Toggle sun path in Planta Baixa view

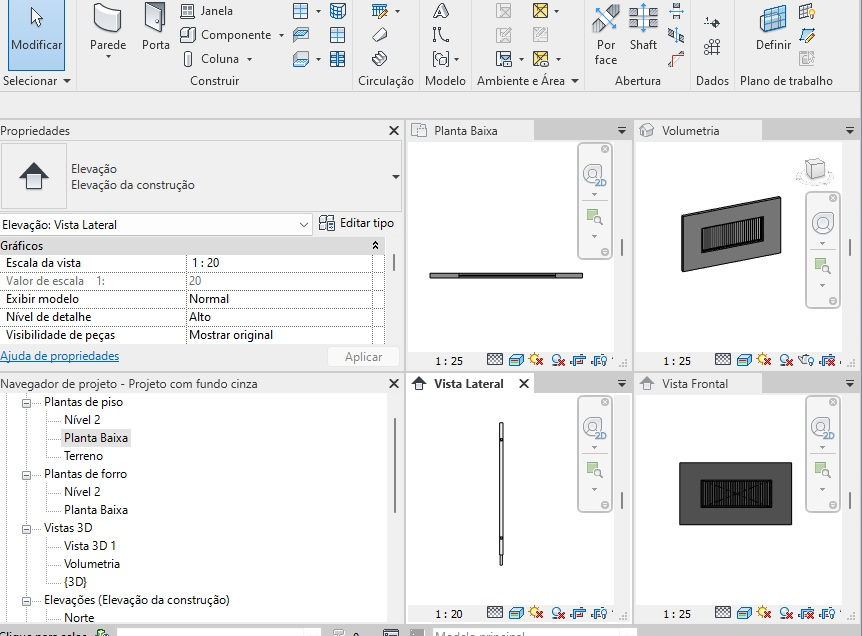coord(536,360)
